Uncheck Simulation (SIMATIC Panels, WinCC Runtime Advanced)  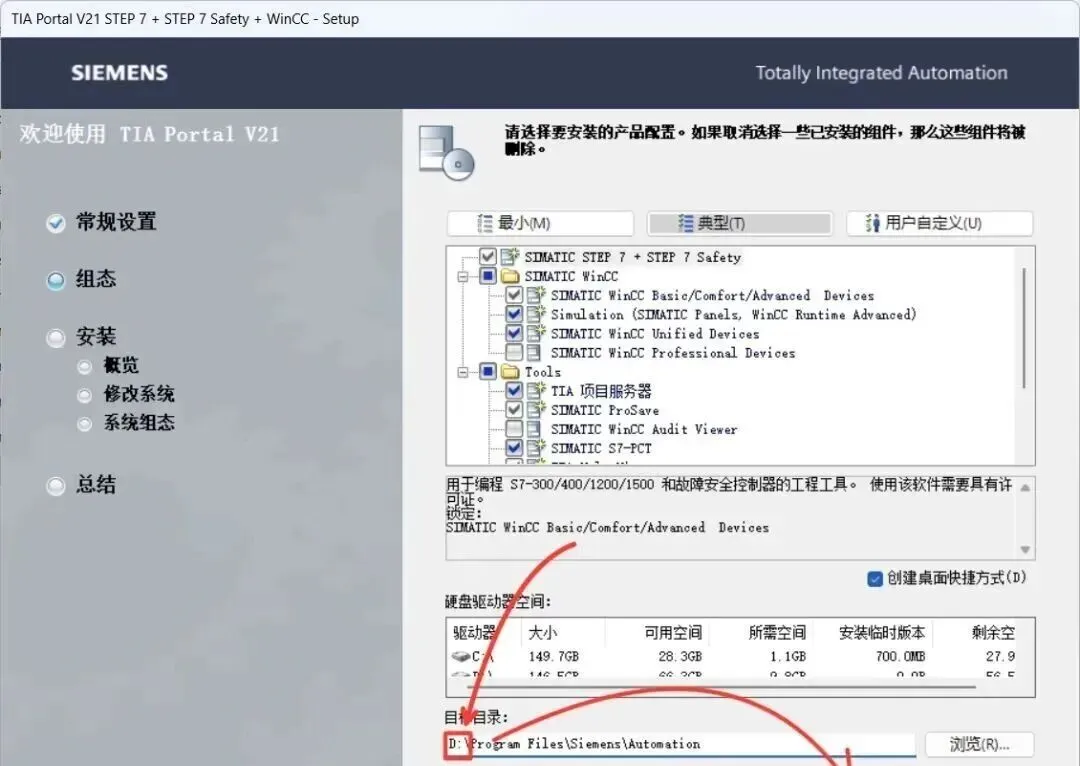click(x=514, y=314)
